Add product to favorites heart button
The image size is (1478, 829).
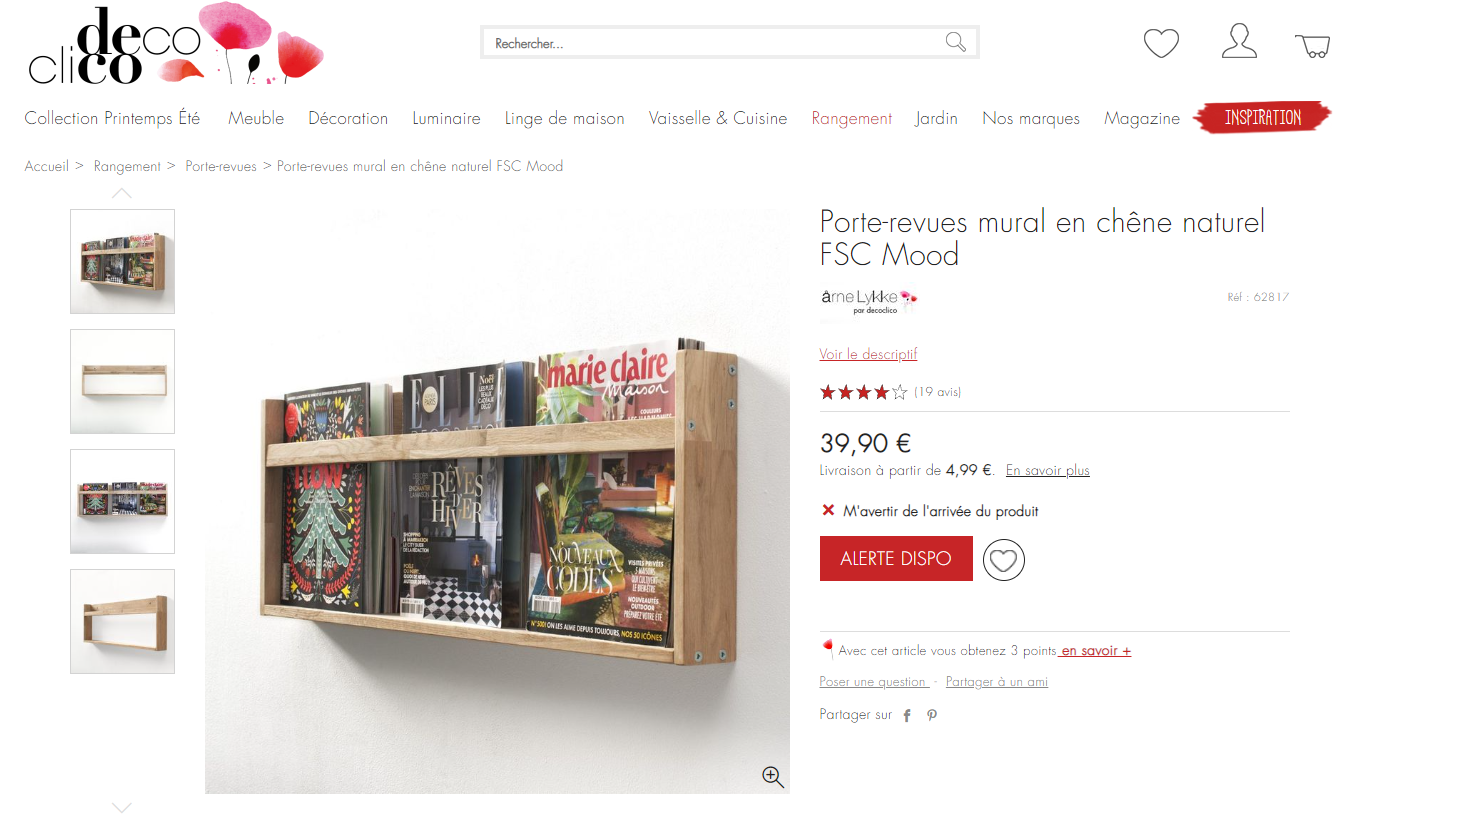click(1003, 560)
